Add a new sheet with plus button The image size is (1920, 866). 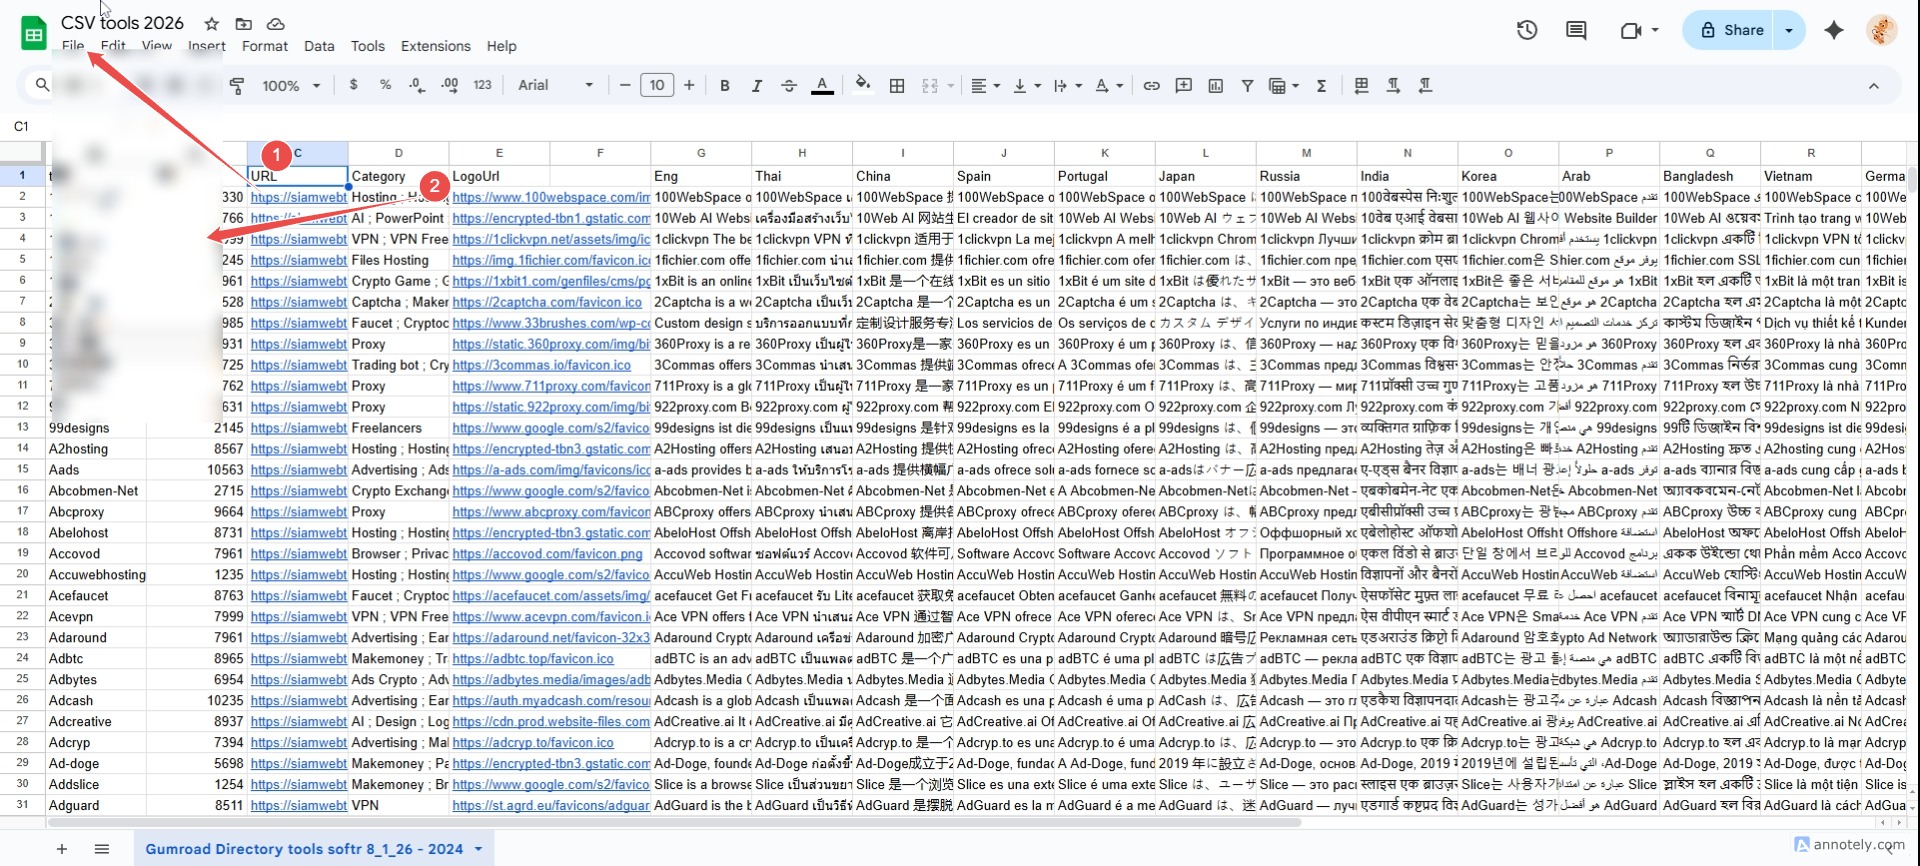point(62,849)
